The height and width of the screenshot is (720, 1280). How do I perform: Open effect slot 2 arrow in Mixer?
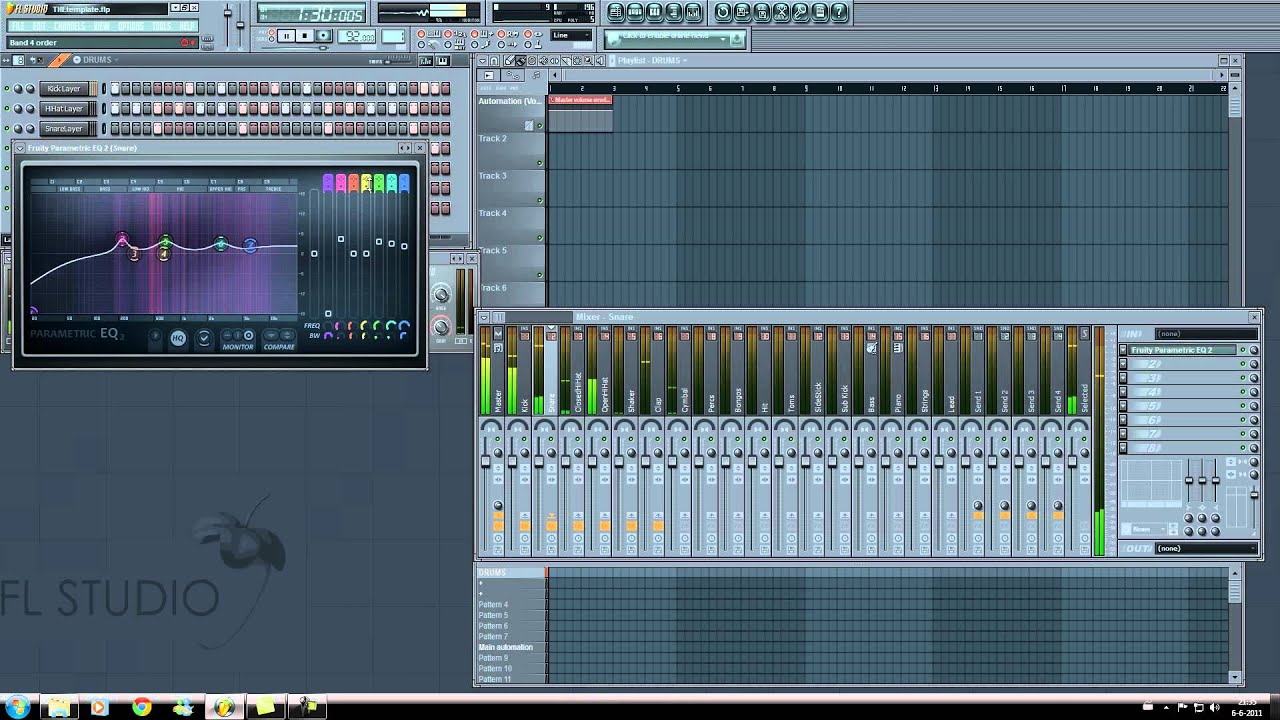pyautogui.click(x=1123, y=365)
